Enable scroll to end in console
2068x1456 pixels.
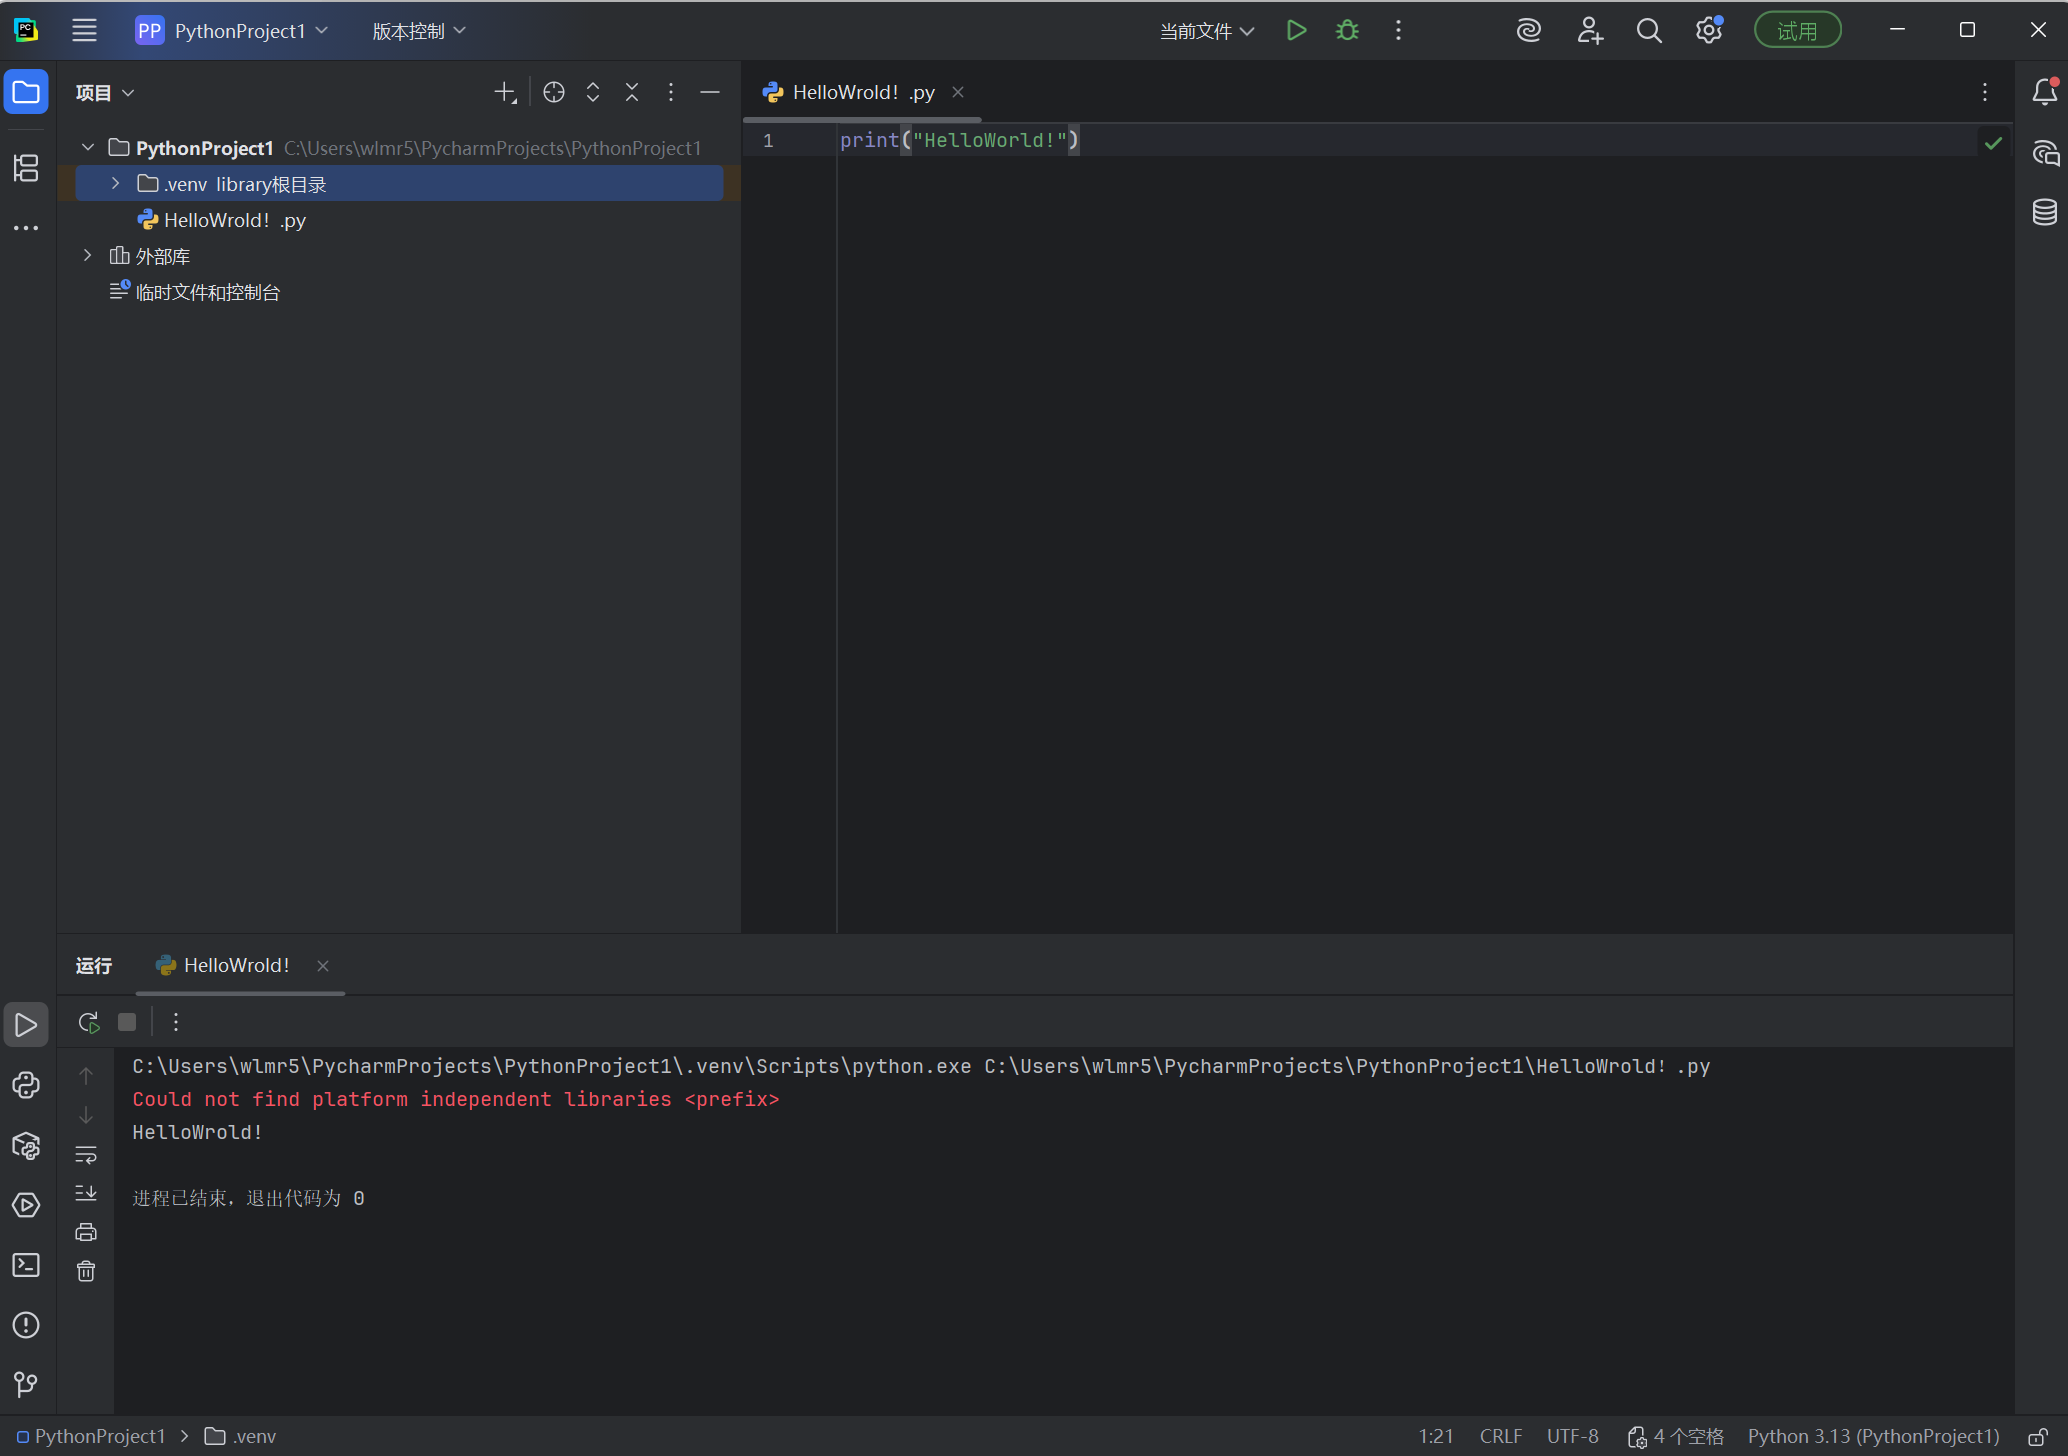(86, 1193)
